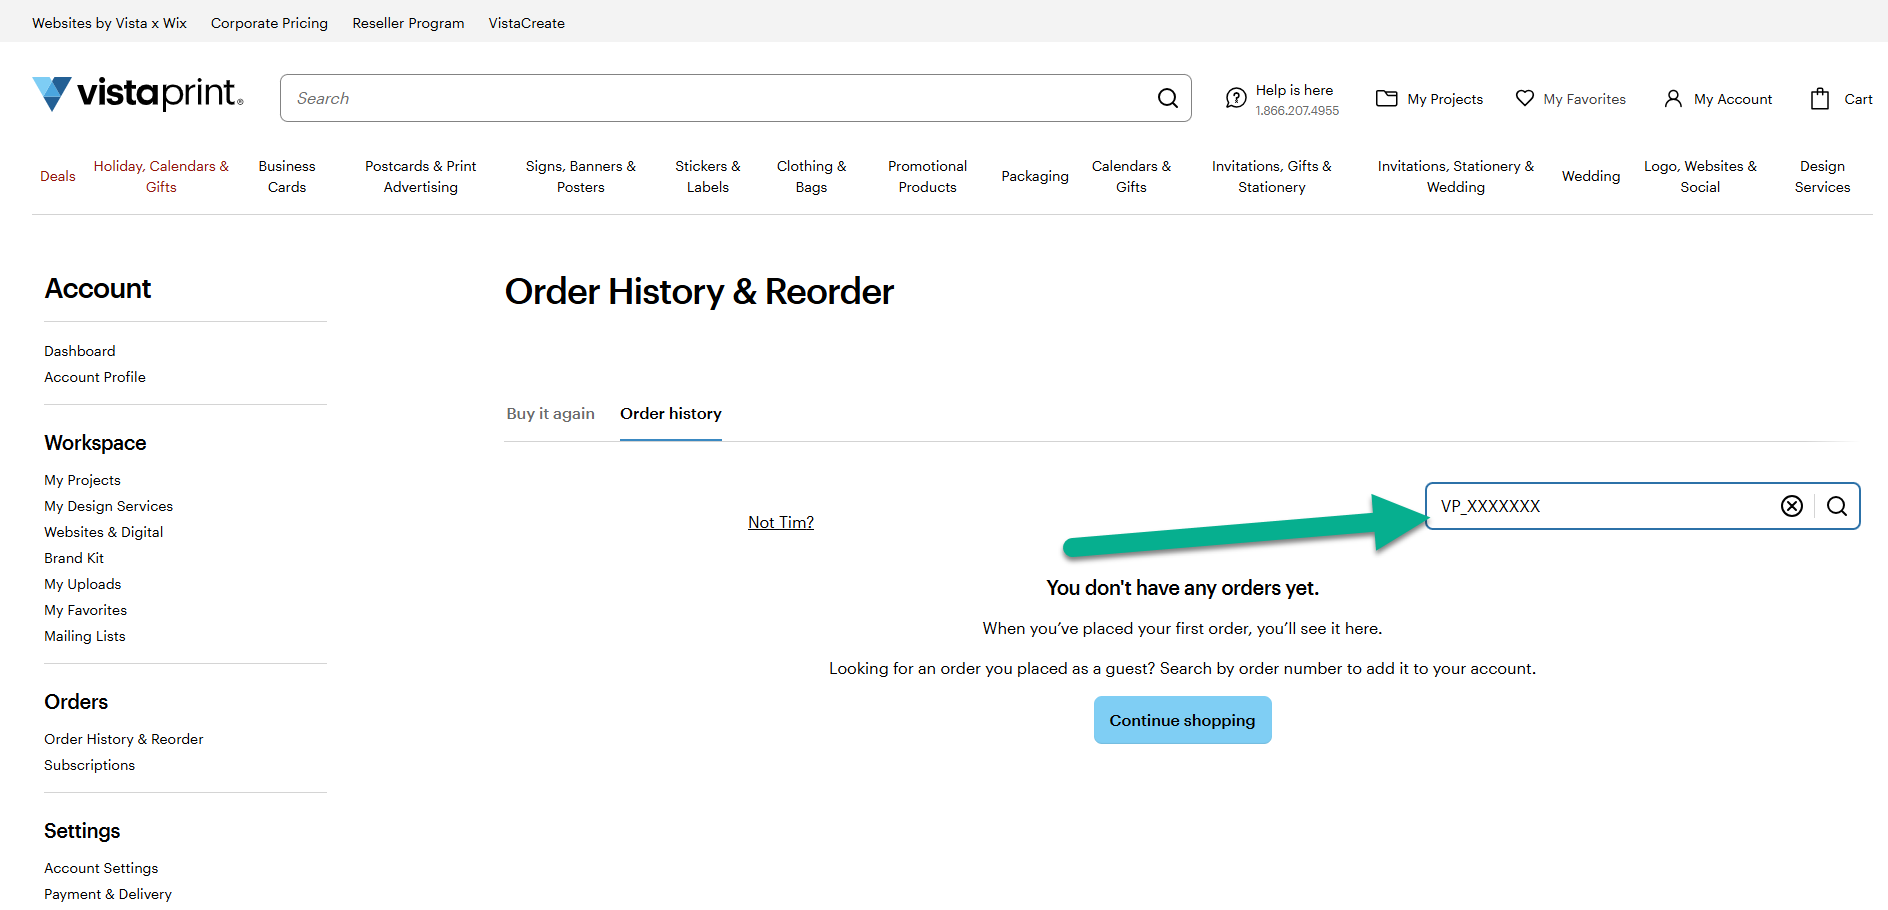Viewport: 1888px width, 910px height.
Task: Click the magnifier icon in top search bar
Action: [1167, 98]
